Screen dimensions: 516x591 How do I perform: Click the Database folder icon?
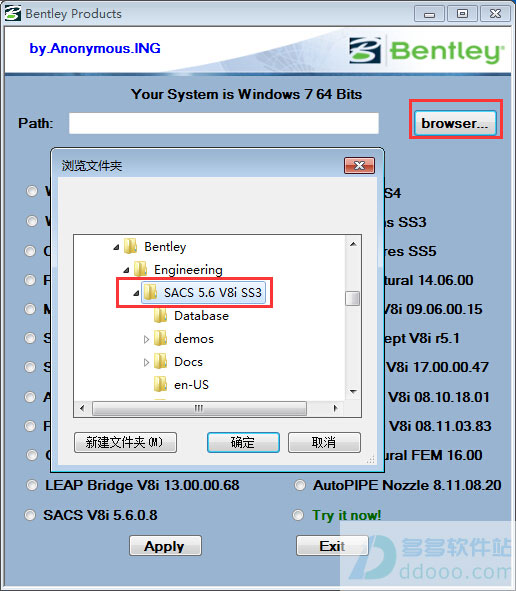(161, 315)
